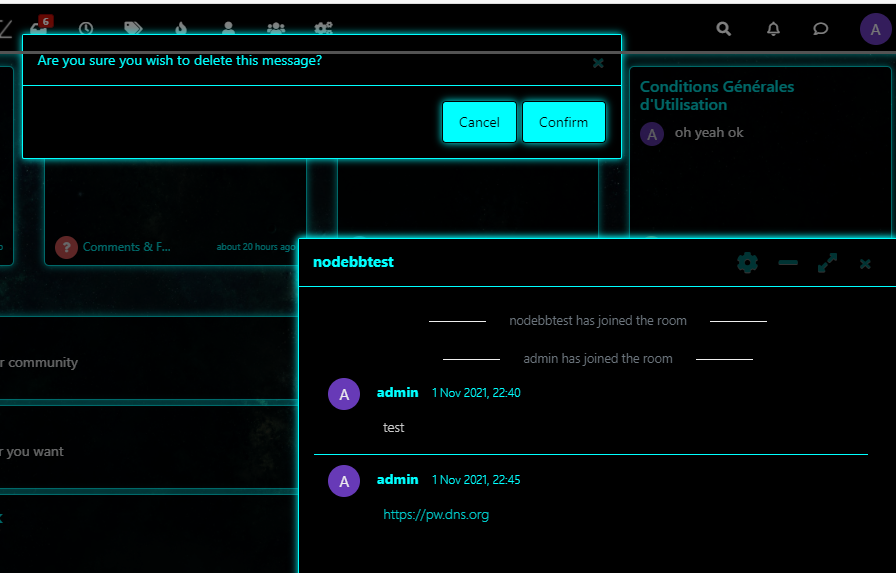Open the https://pw.dns.org link

(x=436, y=515)
